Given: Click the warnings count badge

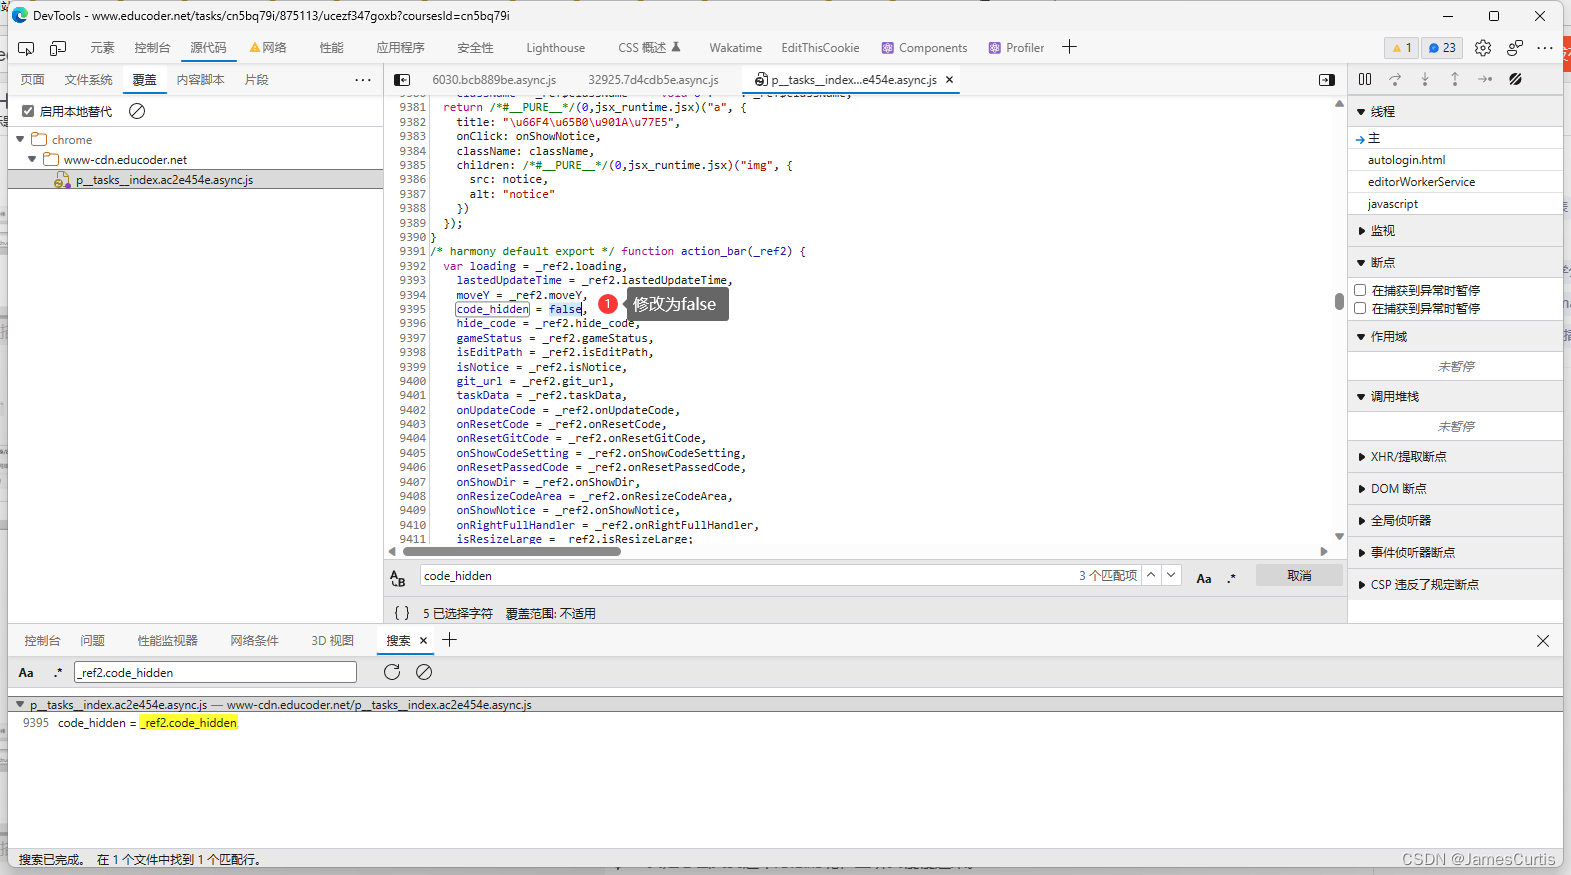Looking at the screenshot, I should pyautogui.click(x=1401, y=48).
